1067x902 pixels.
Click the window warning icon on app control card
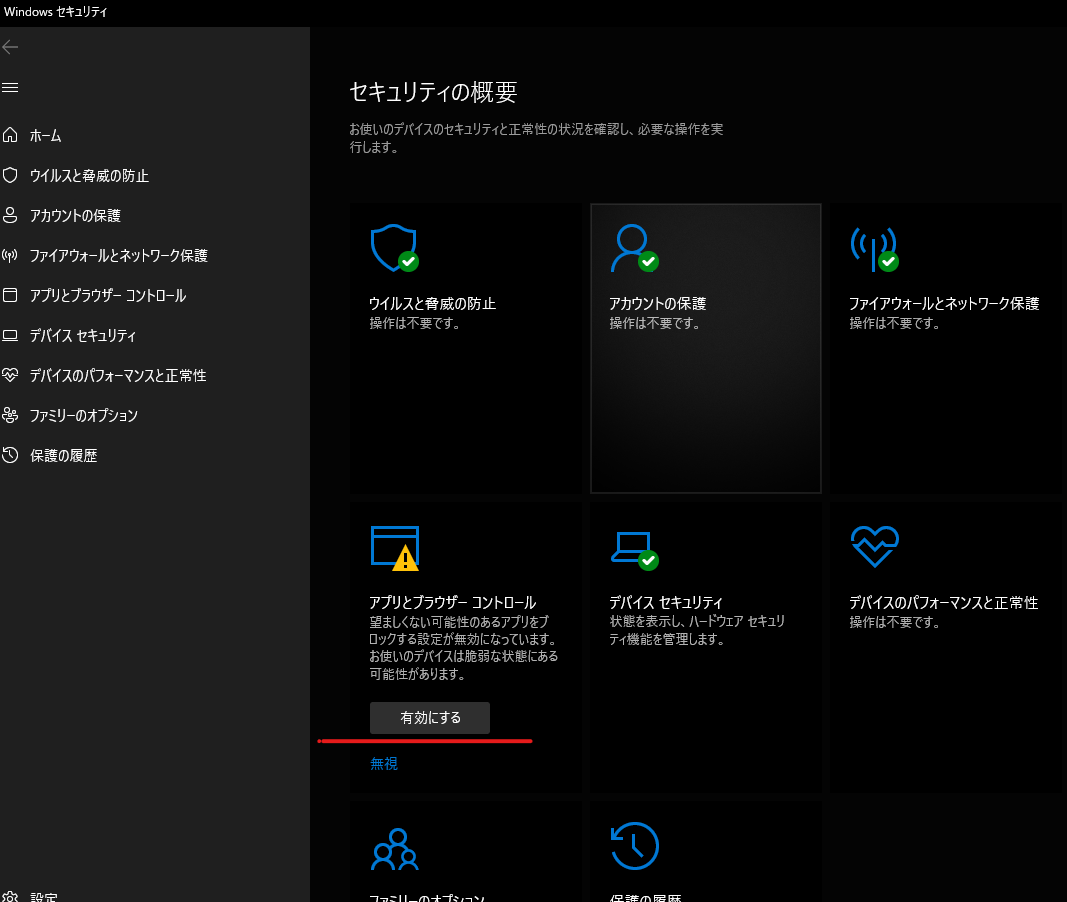395,548
